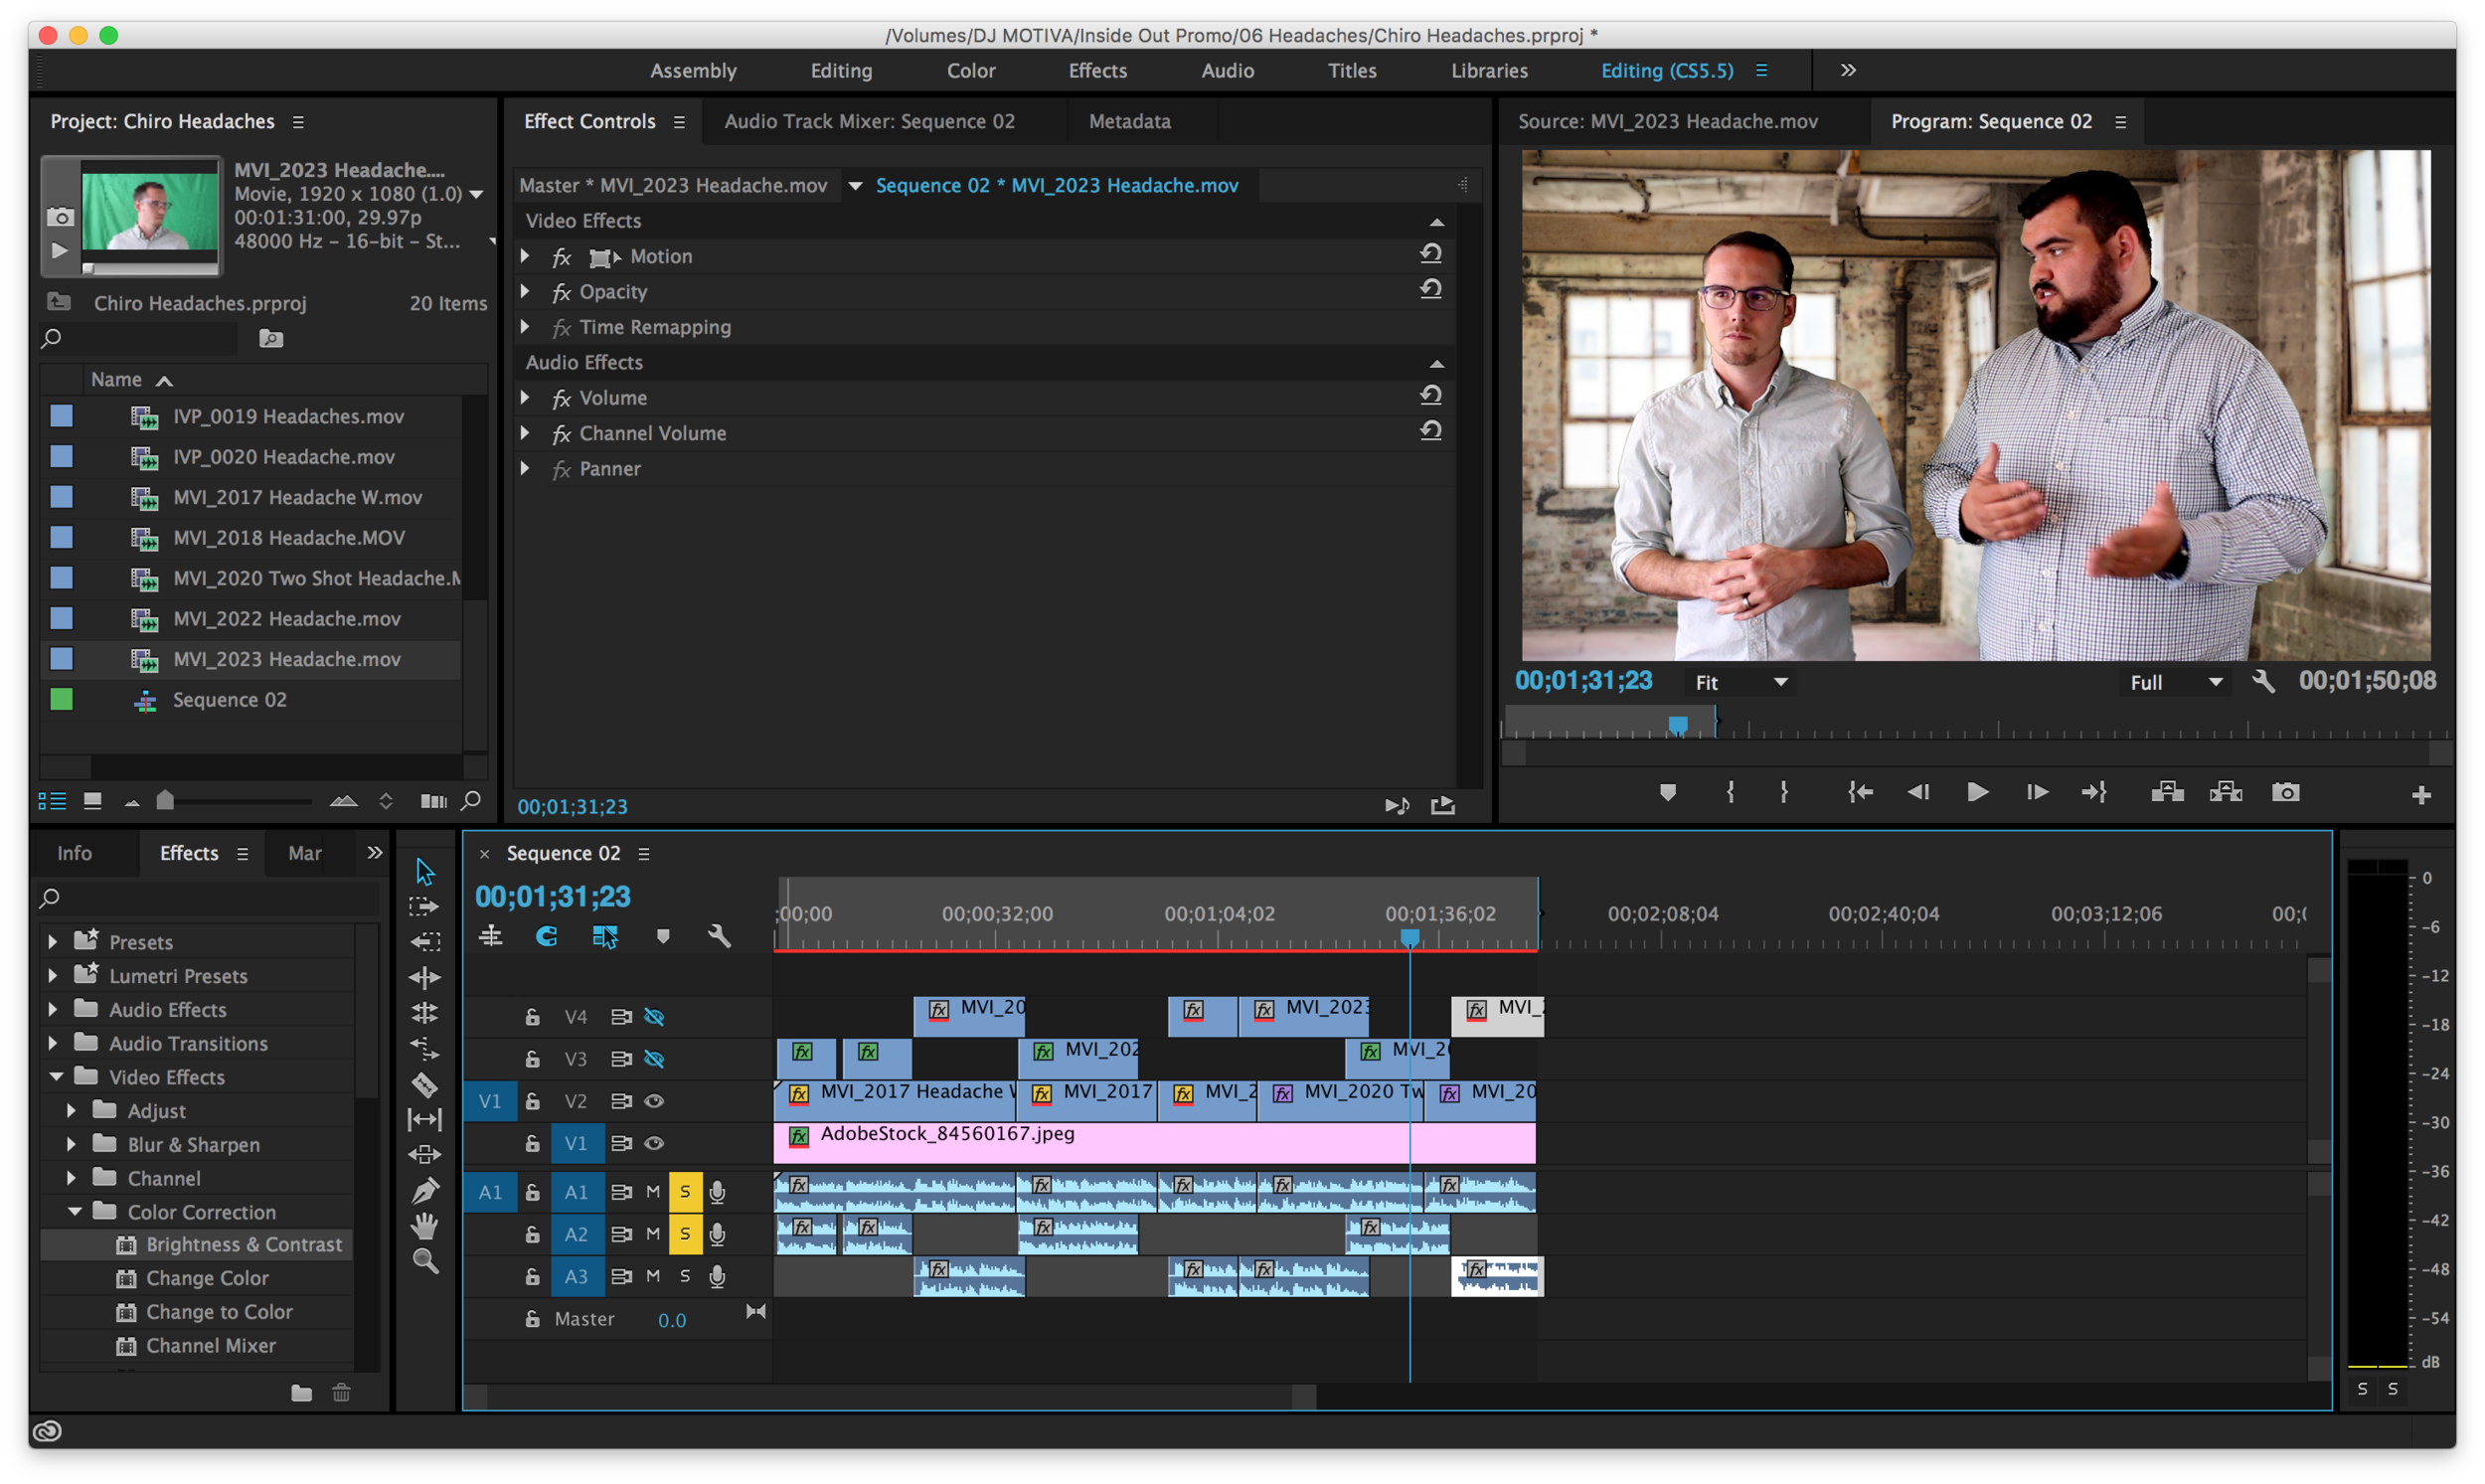This screenshot has width=2485, height=1484.
Task: Go to In point in Program monitor
Action: coord(1859,793)
